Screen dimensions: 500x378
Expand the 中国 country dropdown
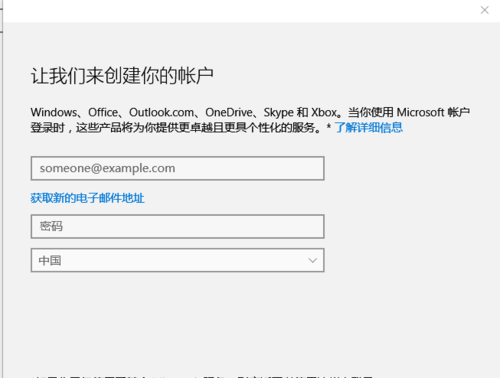pos(177,260)
